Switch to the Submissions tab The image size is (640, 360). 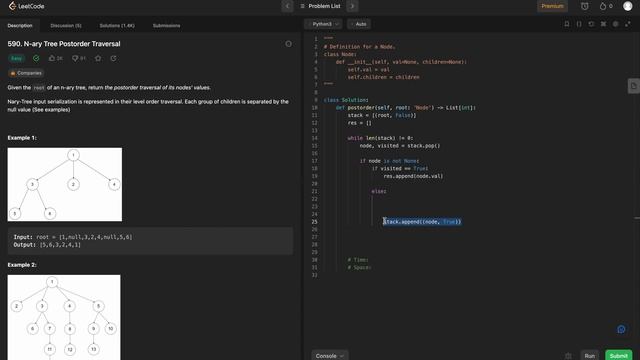pos(167,25)
